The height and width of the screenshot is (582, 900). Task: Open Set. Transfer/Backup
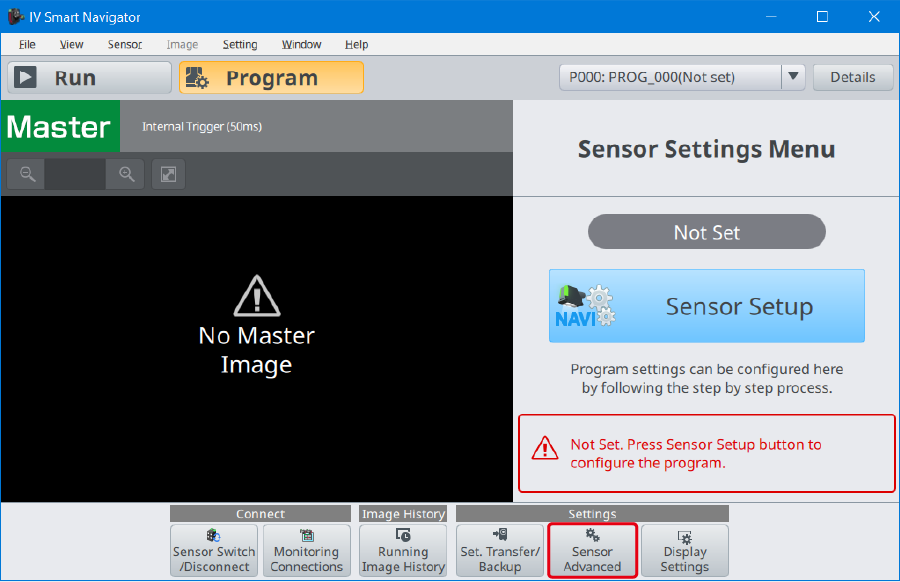(x=500, y=551)
